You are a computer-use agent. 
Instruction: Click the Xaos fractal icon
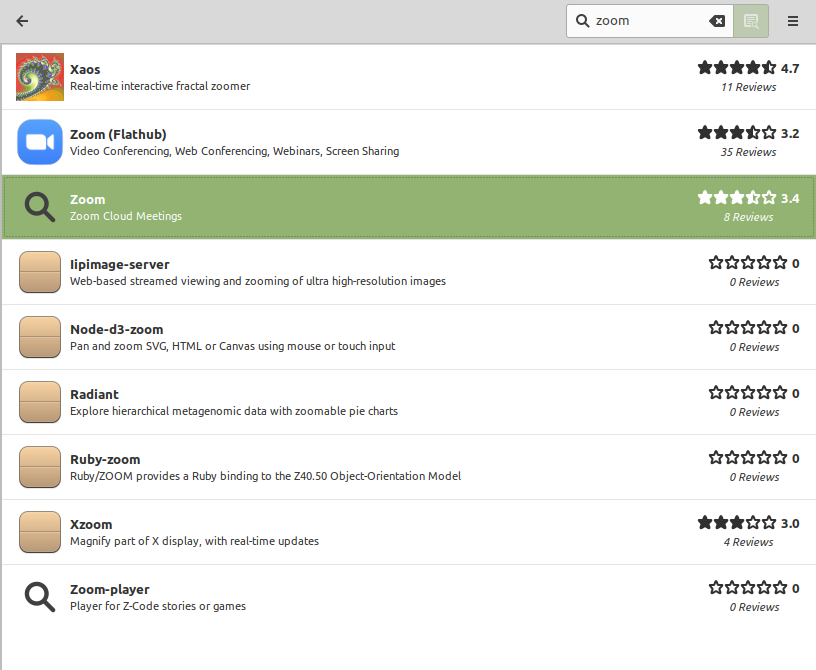(40, 77)
